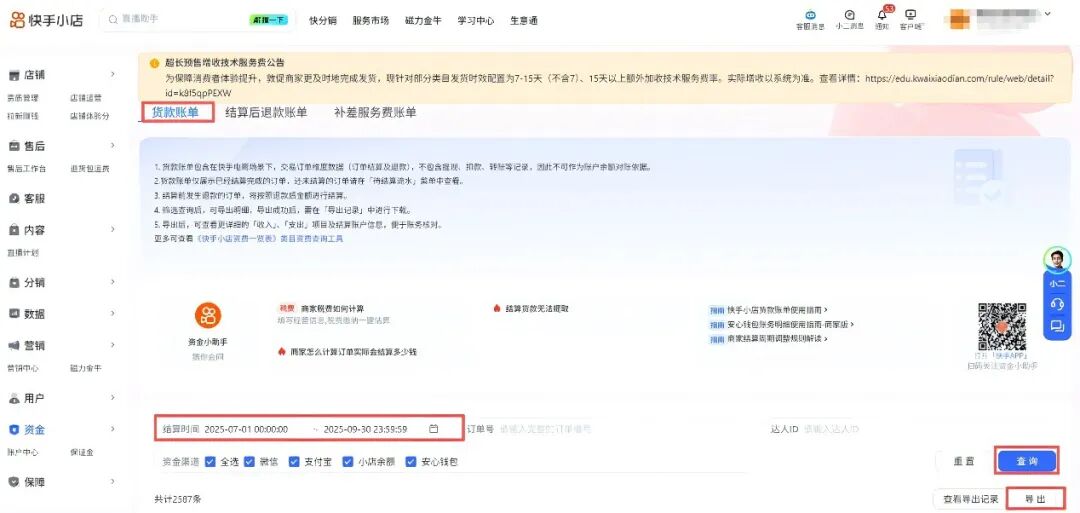Click the 查询 button
This screenshot has height=513, width=1080.
click(x=1026, y=461)
